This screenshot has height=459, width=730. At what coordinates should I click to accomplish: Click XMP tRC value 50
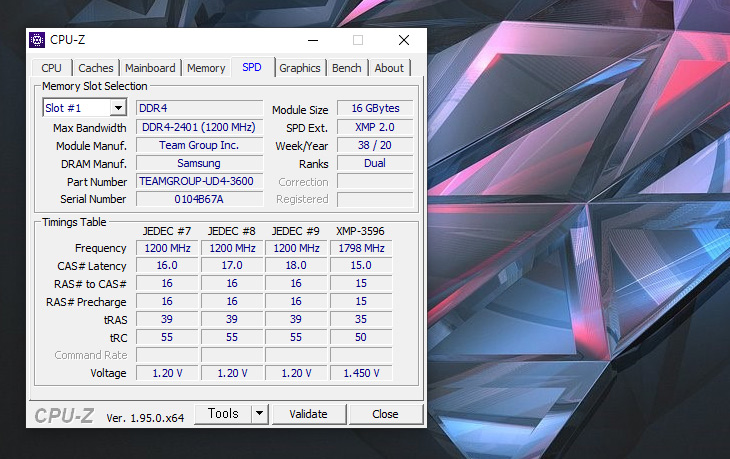361,338
